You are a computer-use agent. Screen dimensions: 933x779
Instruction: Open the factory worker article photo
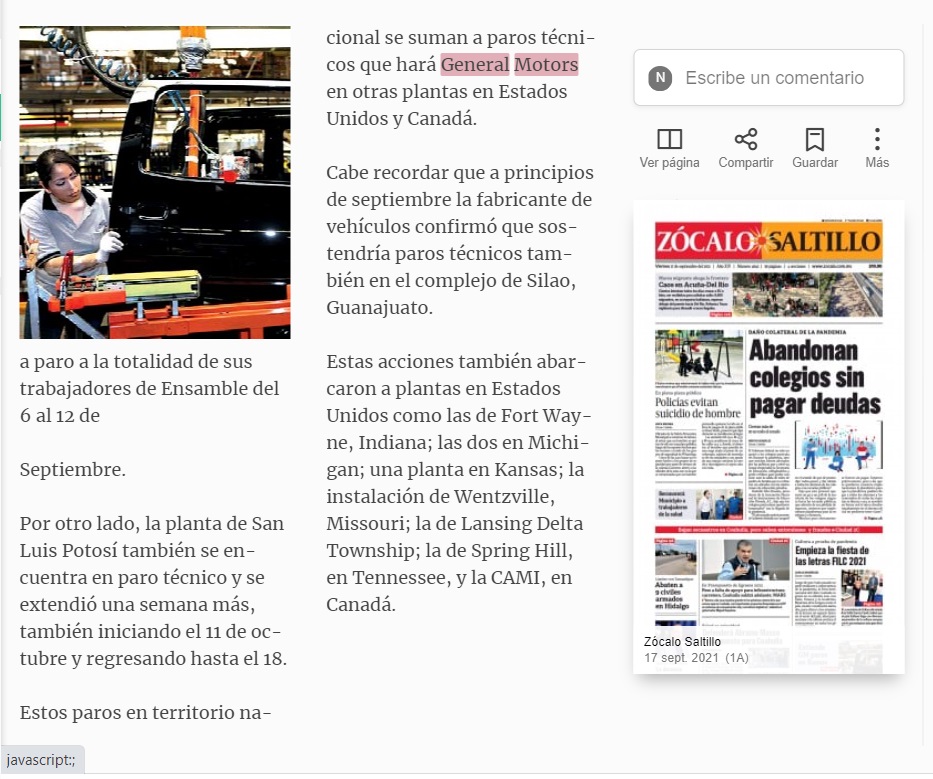[155, 182]
